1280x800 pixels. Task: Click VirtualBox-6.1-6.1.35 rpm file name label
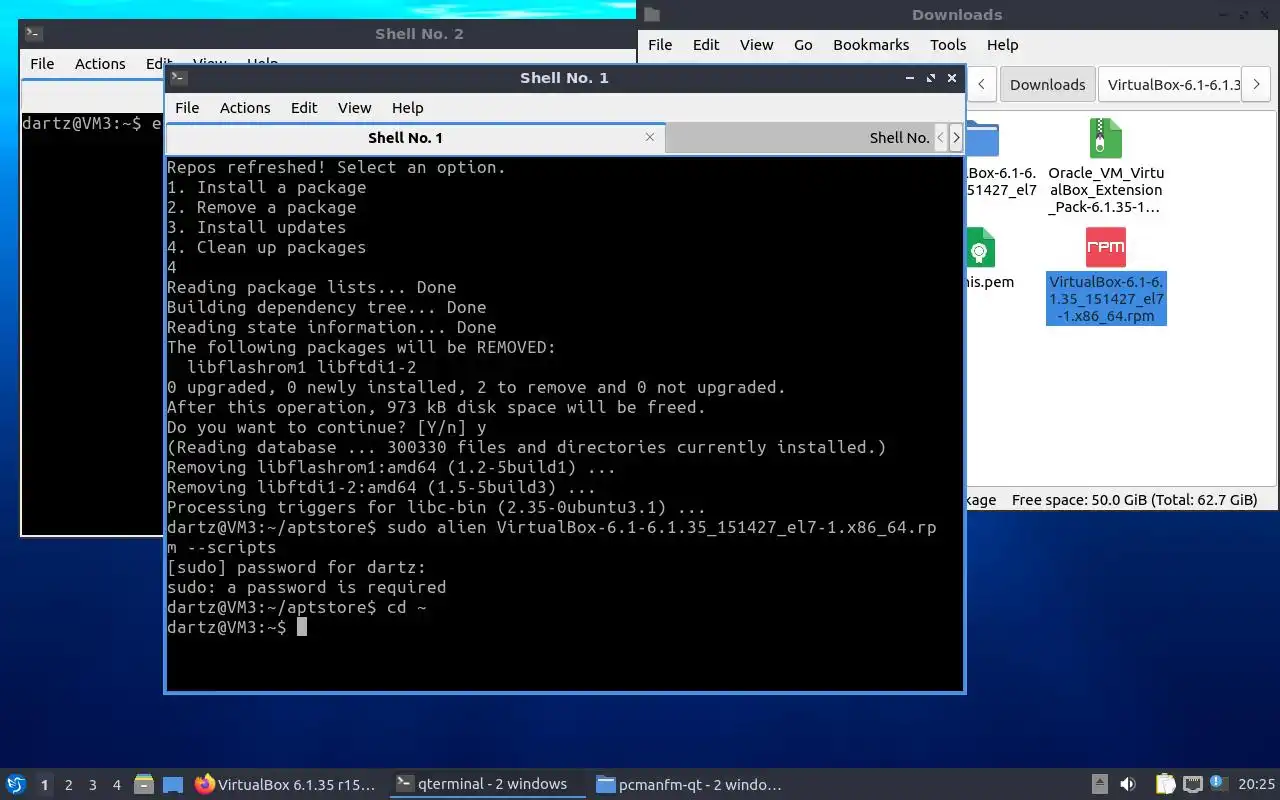pyautogui.click(x=1106, y=299)
